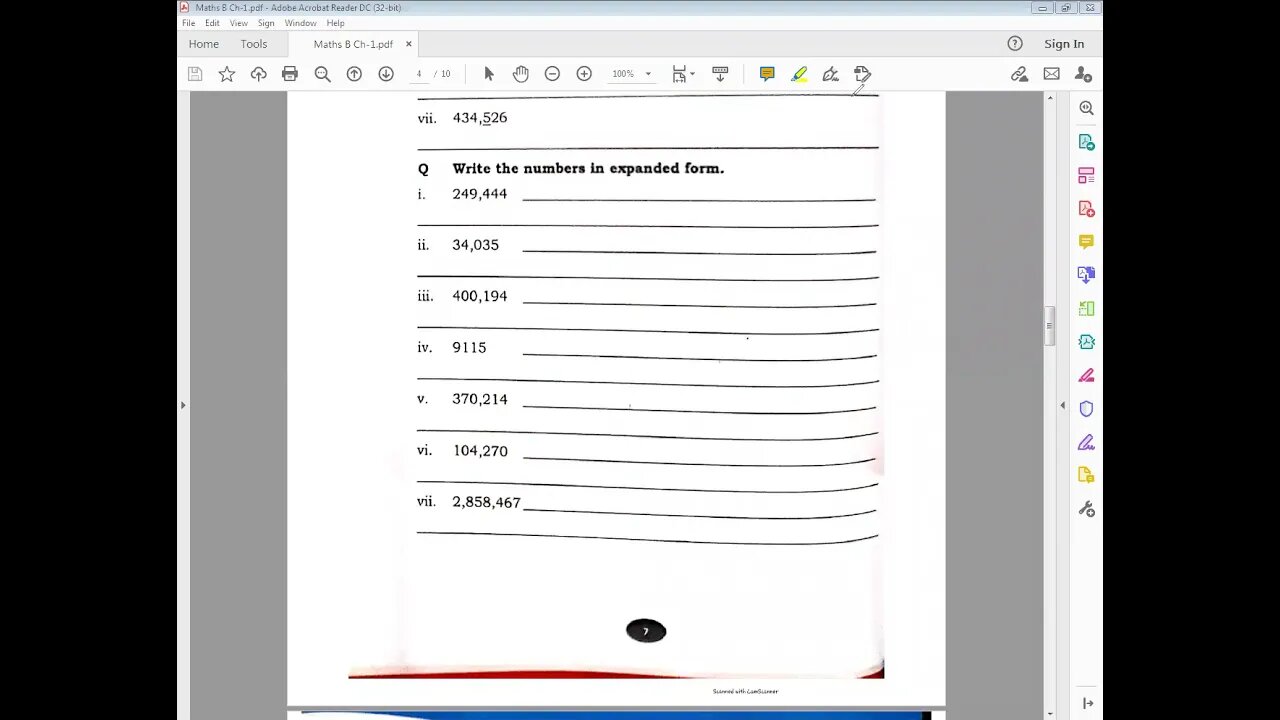Viewport: 1280px width, 720px height.
Task: Open Comment tool in side pane
Action: tap(1087, 242)
